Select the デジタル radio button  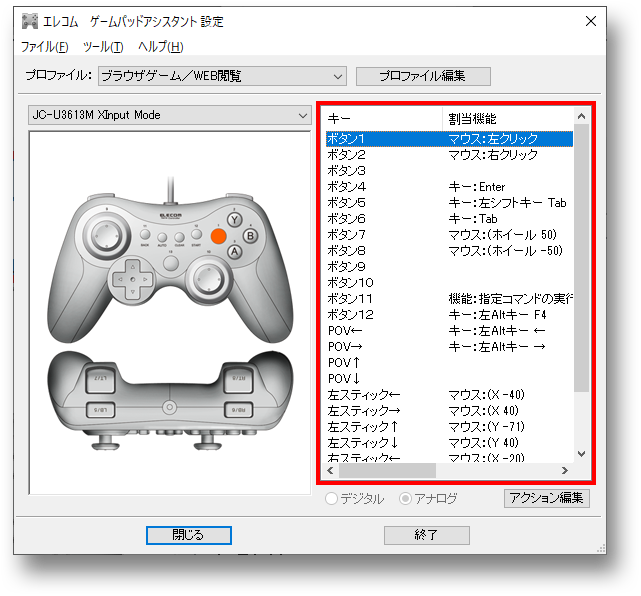click(333, 498)
